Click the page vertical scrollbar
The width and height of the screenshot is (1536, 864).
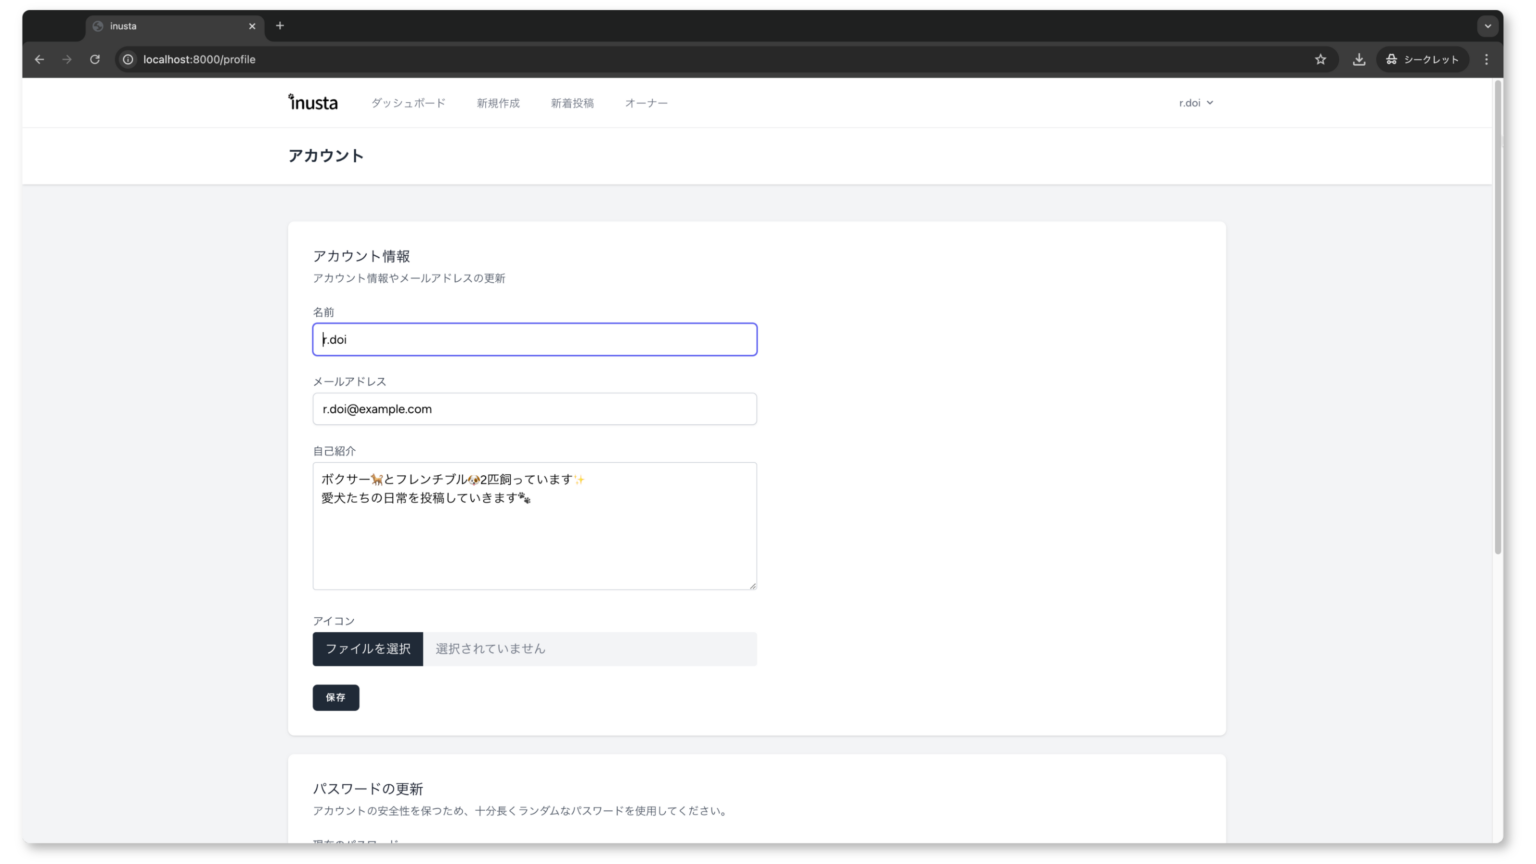[1497, 320]
